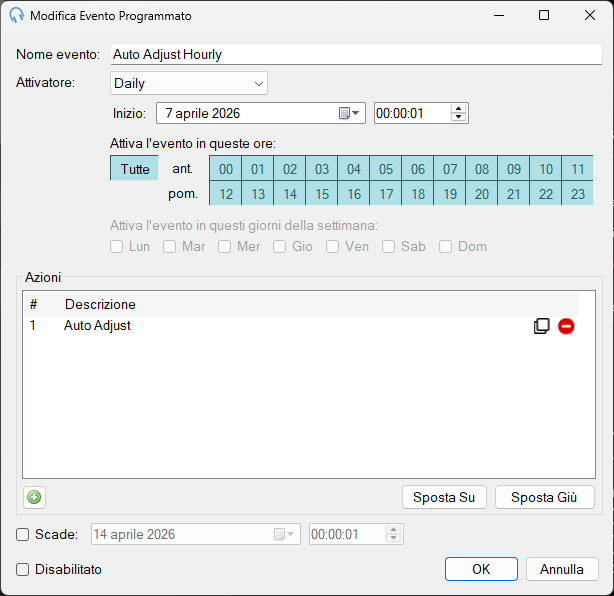Image resolution: width=614 pixels, height=596 pixels.
Task: Click the Sposta Su button
Action: (444, 497)
